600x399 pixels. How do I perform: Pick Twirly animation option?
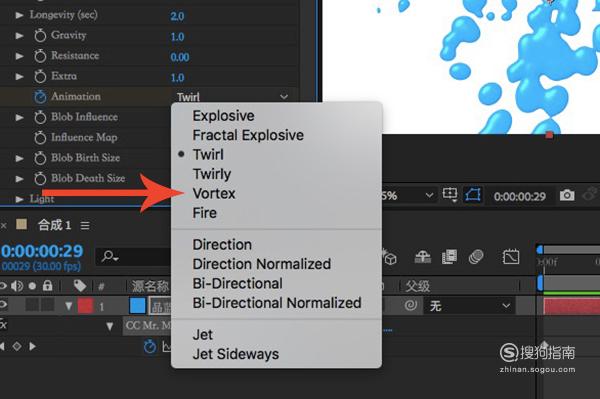pos(212,174)
